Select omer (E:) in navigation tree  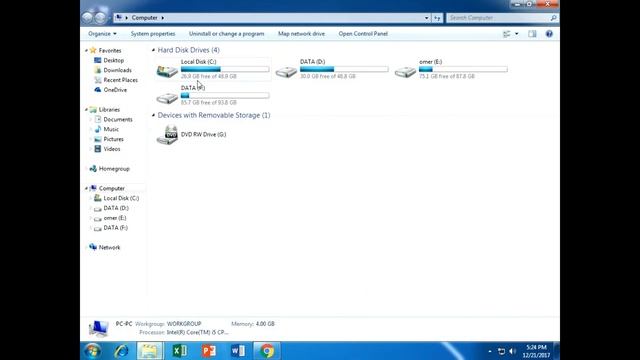(115, 218)
